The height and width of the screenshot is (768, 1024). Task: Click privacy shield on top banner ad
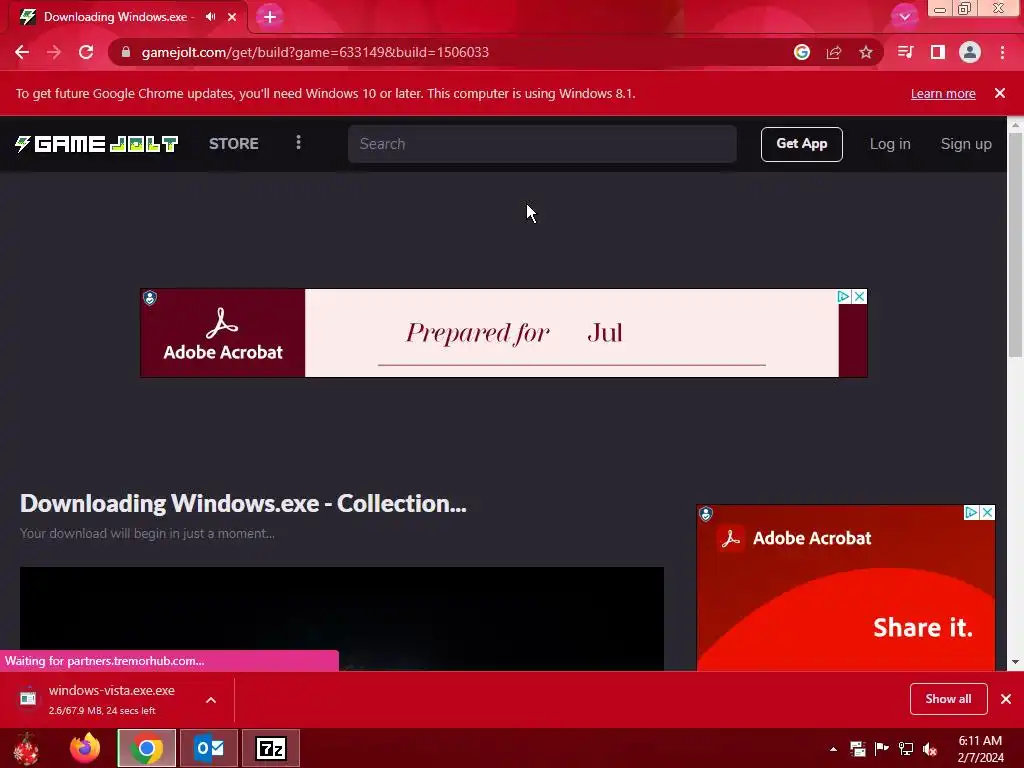(x=150, y=298)
